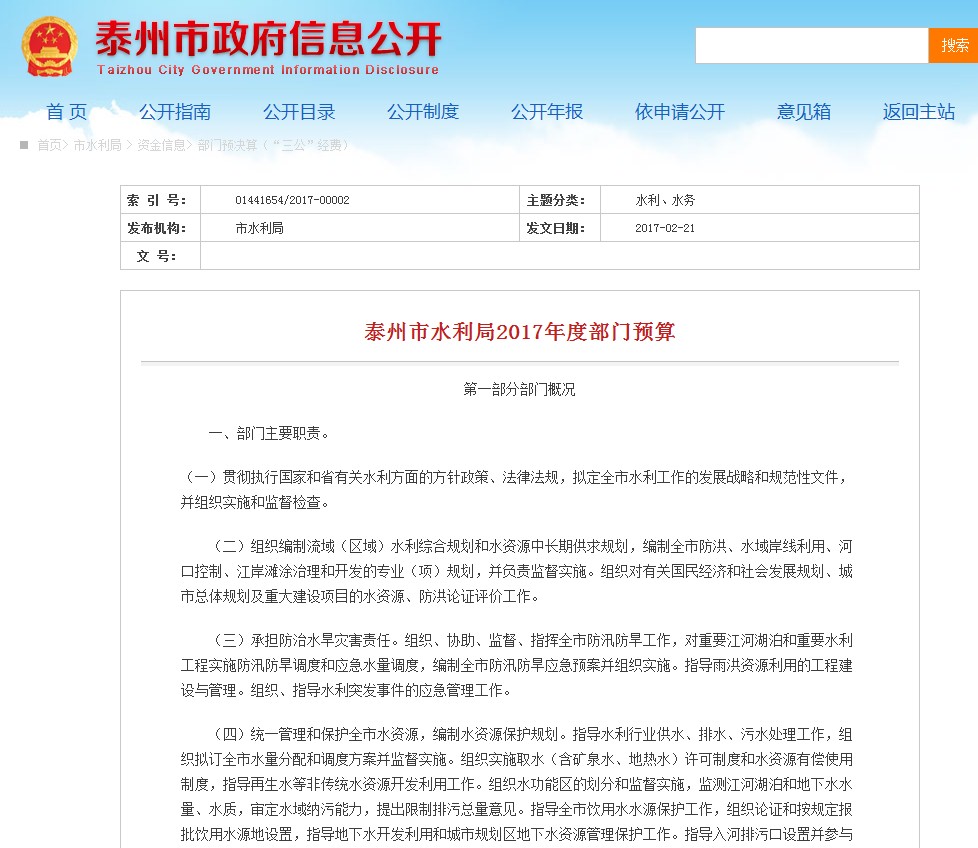The width and height of the screenshot is (978, 848).
Task: Go to 公开指南 in navigation bar
Action: tap(175, 112)
